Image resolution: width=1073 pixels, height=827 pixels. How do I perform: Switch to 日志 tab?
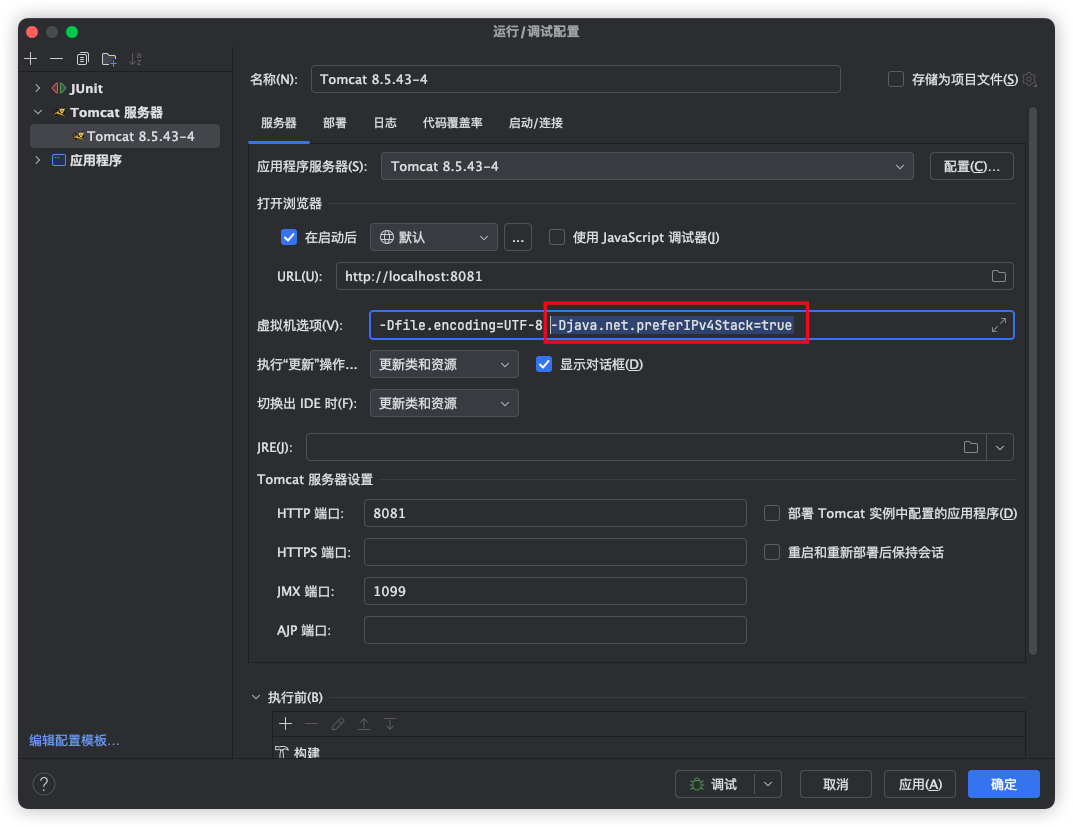(x=385, y=123)
